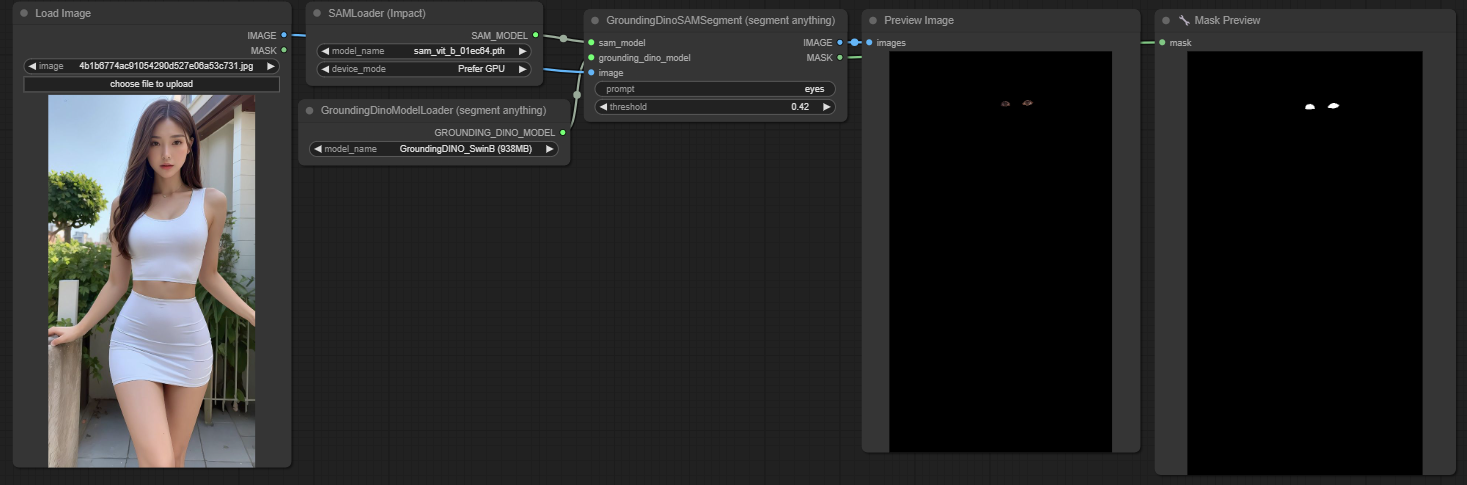This screenshot has width=1467, height=485.
Task: Open sam_vit_b_01ec64.pth model dropdown
Action: point(424,51)
